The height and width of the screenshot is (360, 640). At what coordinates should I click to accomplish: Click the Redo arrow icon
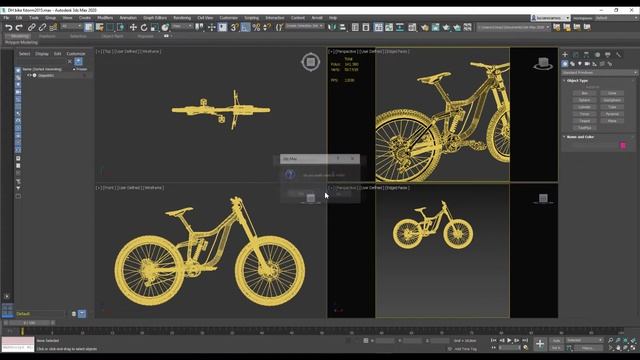click(x=19, y=27)
